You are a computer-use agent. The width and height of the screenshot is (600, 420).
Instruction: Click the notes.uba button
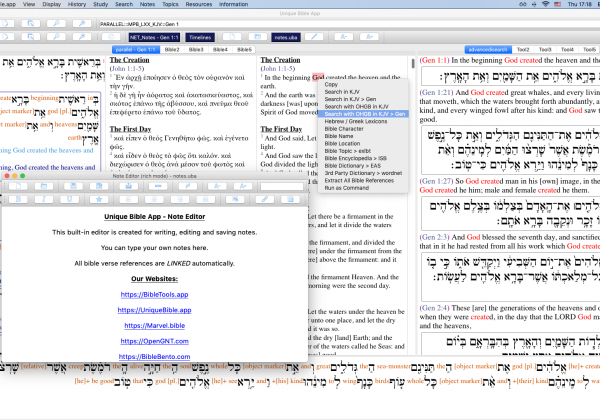(286, 37)
